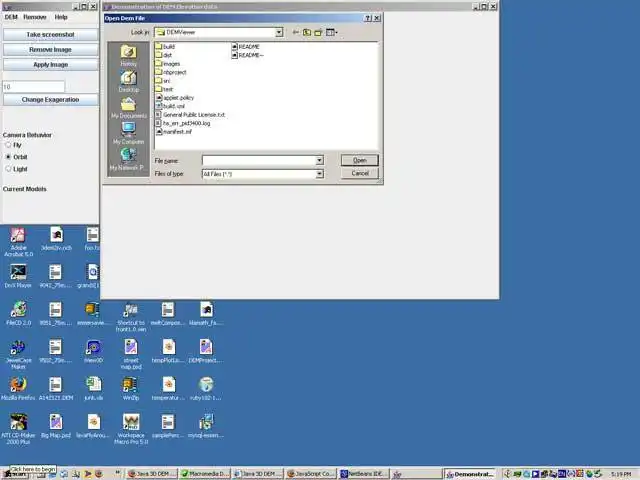Go to Desktop in the dialog sidebar

(128, 82)
